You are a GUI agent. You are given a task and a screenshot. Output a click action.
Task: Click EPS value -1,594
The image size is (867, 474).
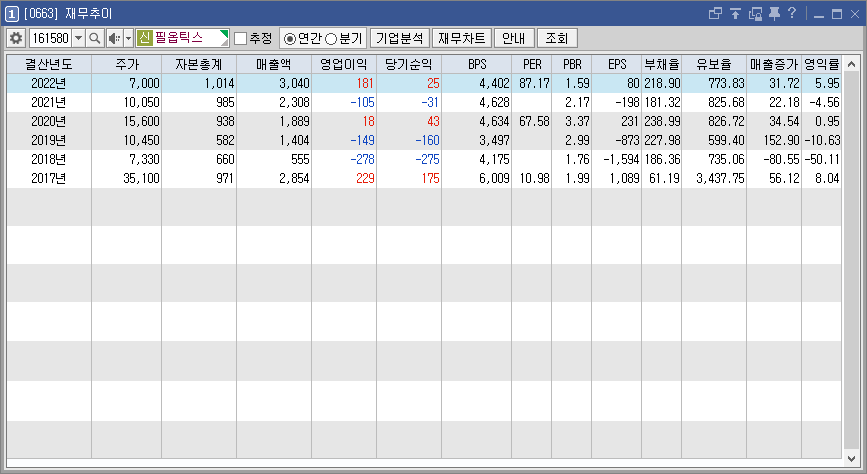(x=617, y=159)
